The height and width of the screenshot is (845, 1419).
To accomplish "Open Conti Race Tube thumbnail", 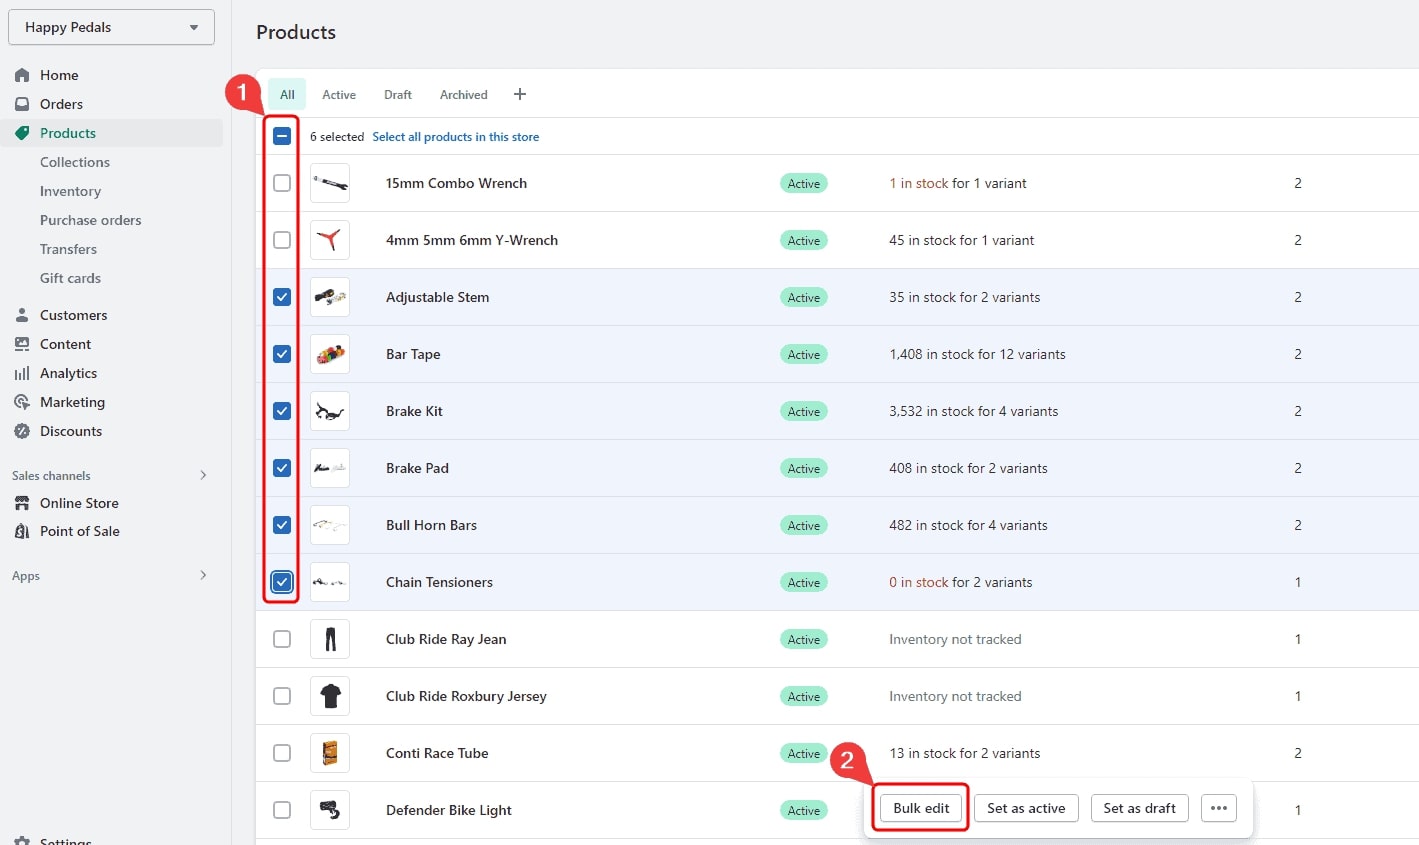I will [x=330, y=753].
